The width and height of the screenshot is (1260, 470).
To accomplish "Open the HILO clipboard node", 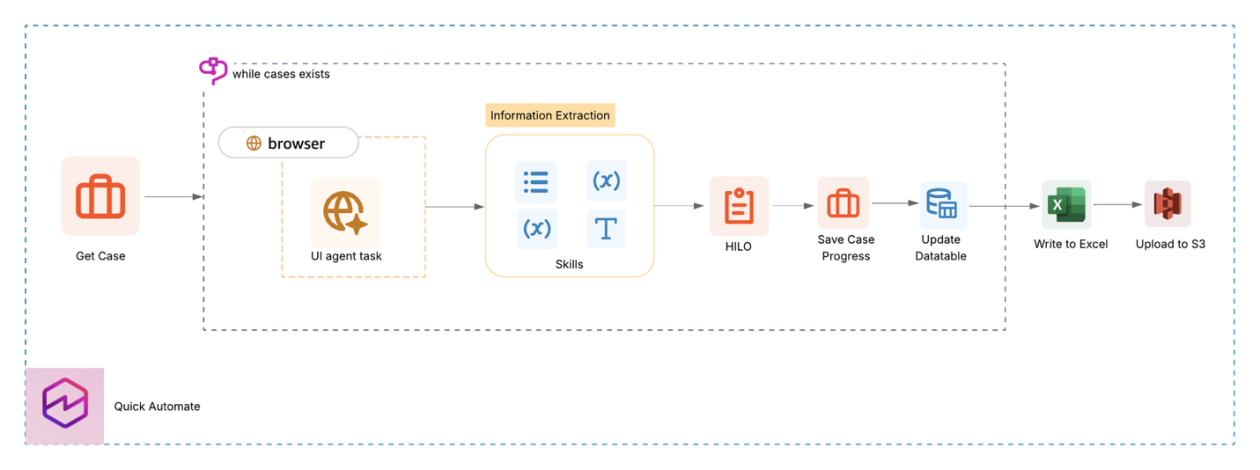I will (739, 206).
